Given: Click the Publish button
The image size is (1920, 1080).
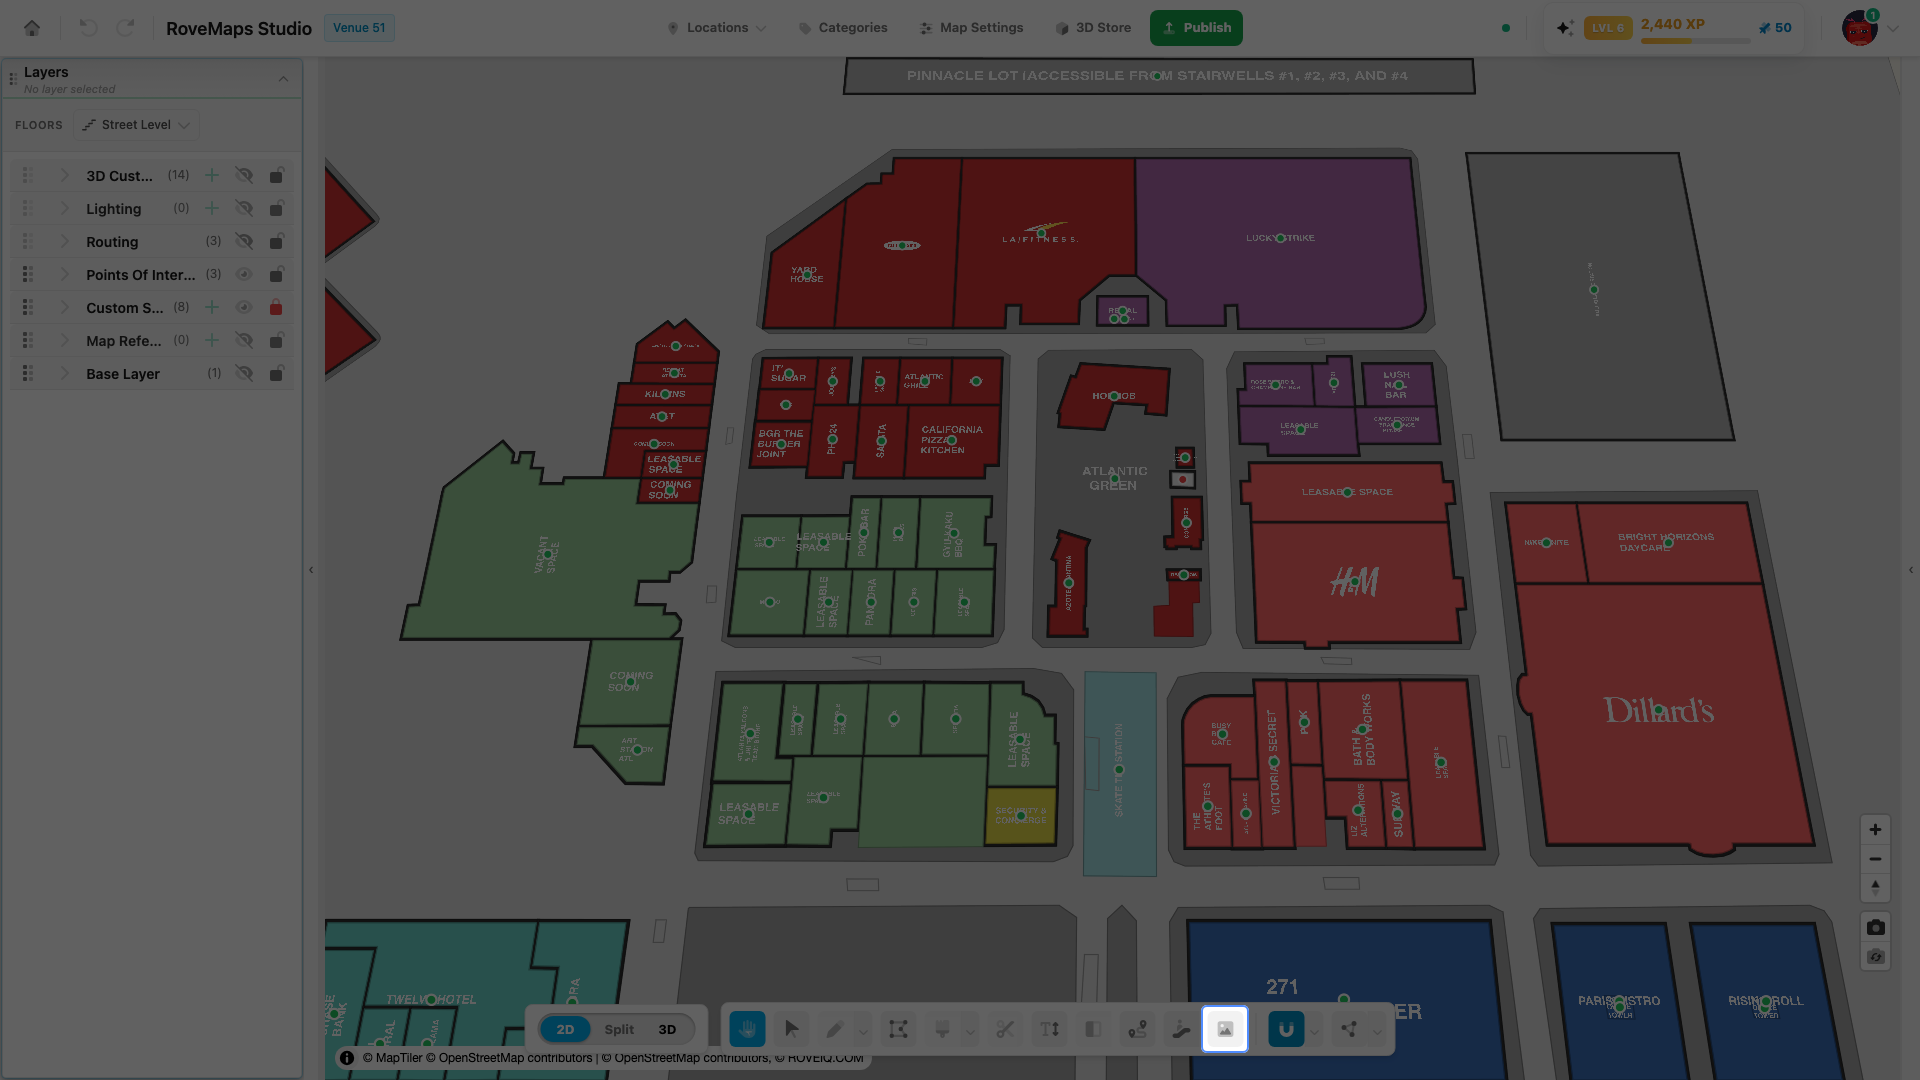Looking at the screenshot, I should (x=1196, y=28).
